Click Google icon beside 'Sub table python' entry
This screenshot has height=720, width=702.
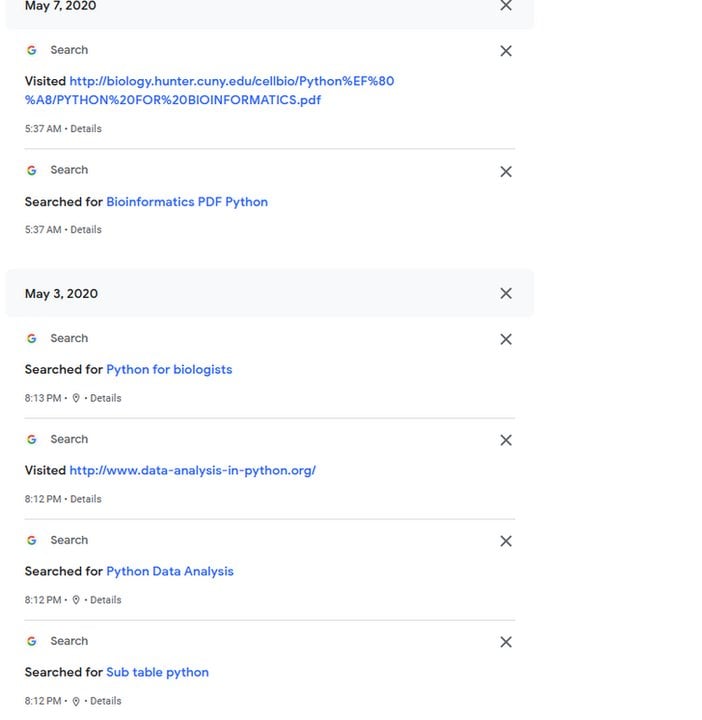tap(32, 641)
